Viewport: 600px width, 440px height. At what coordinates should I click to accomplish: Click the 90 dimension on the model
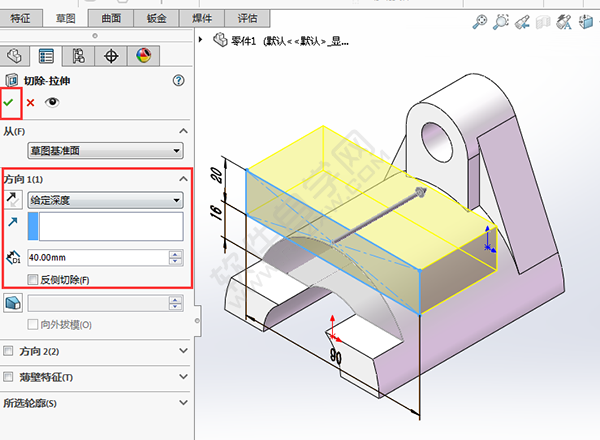click(336, 357)
